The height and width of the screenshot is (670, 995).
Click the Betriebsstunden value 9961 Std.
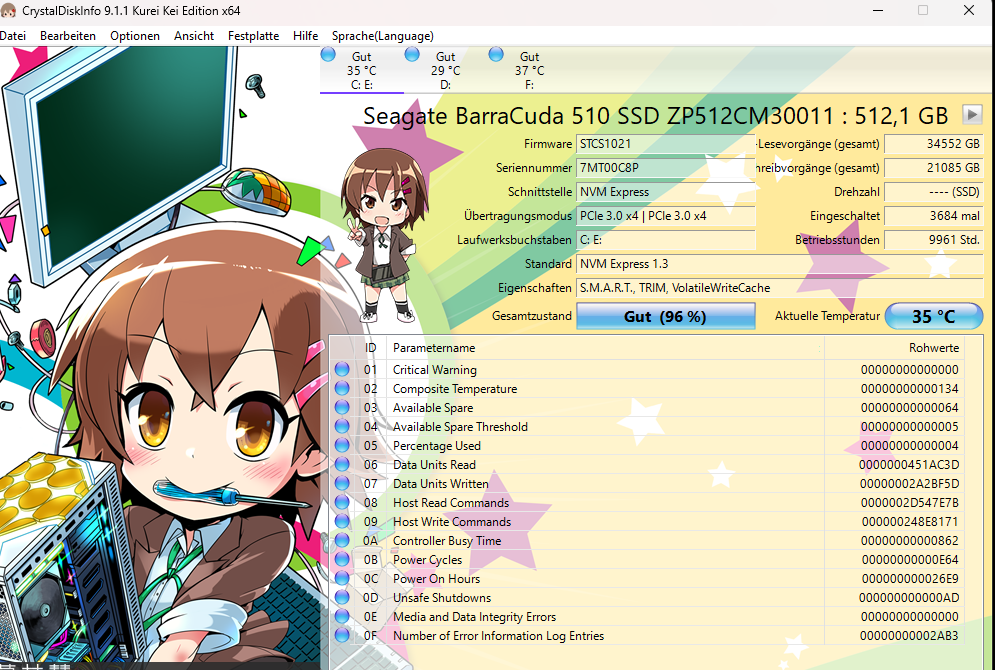coord(933,240)
